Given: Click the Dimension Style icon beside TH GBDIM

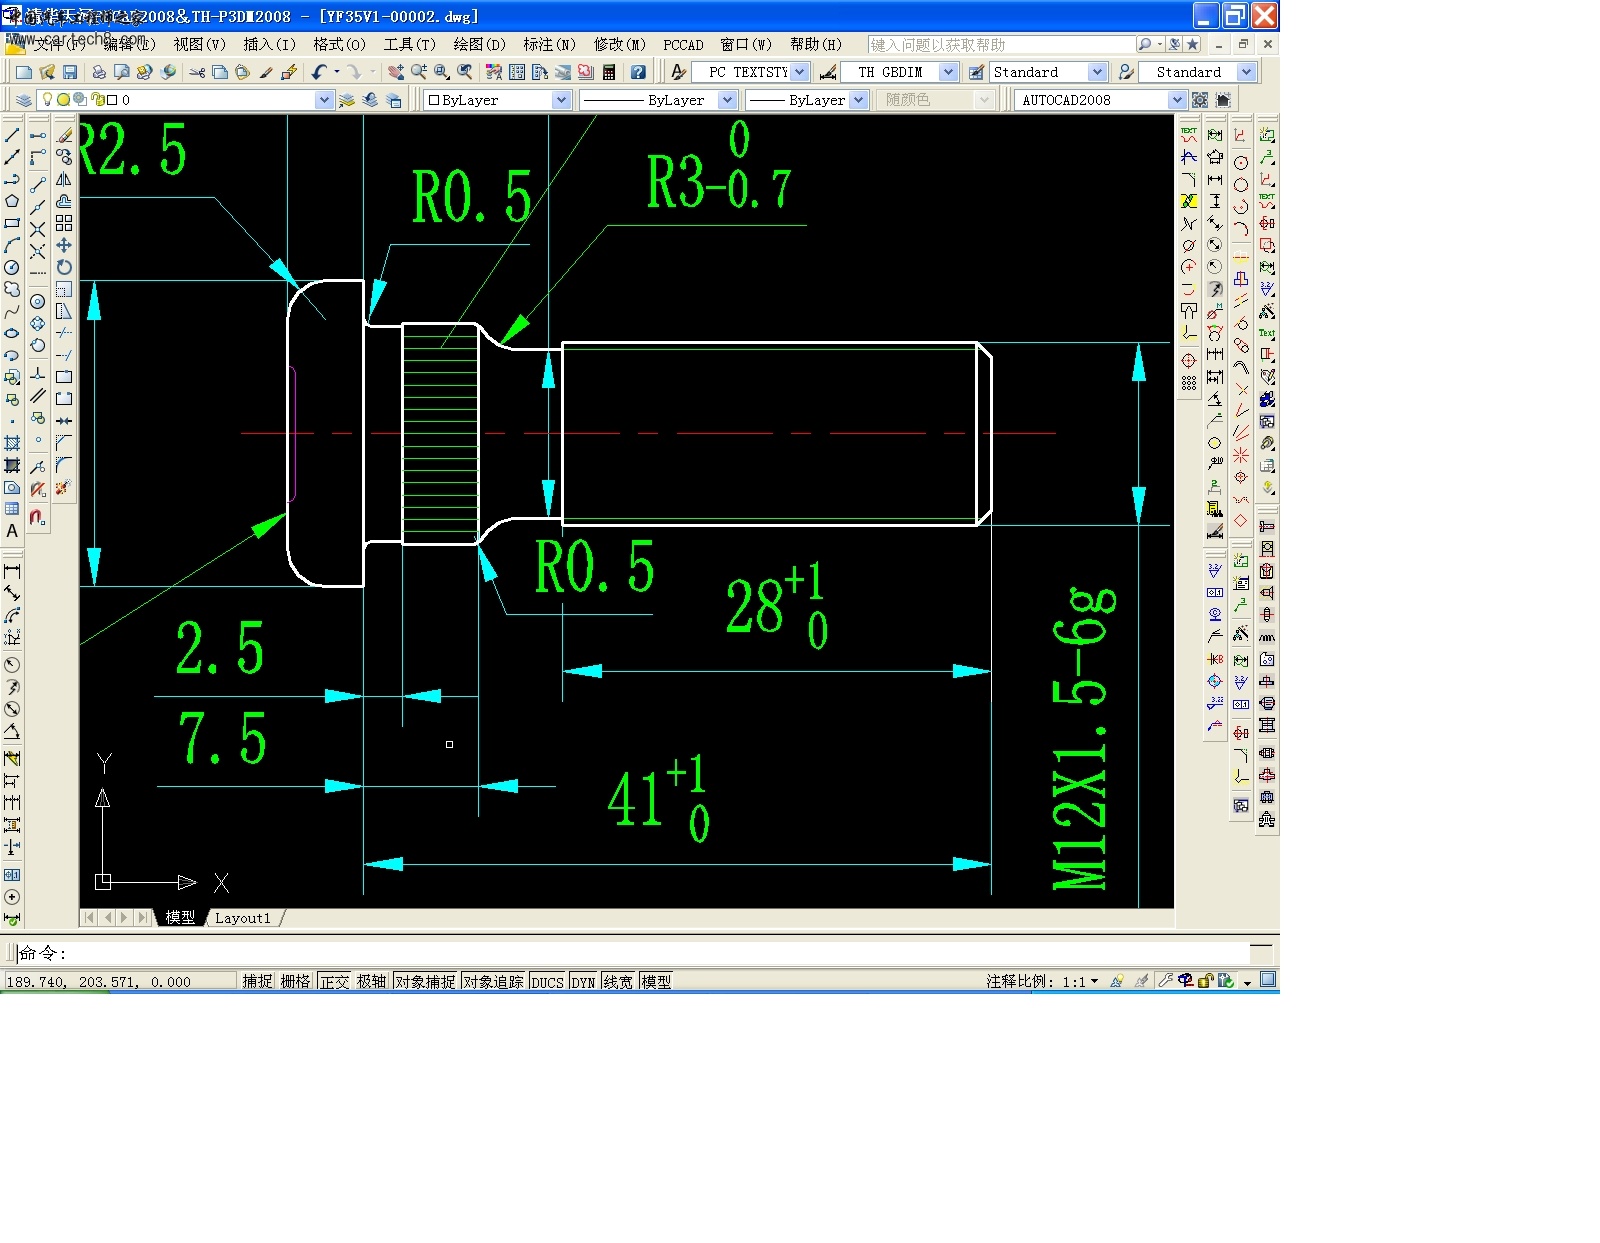Looking at the screenshot, I should point(828,72).
